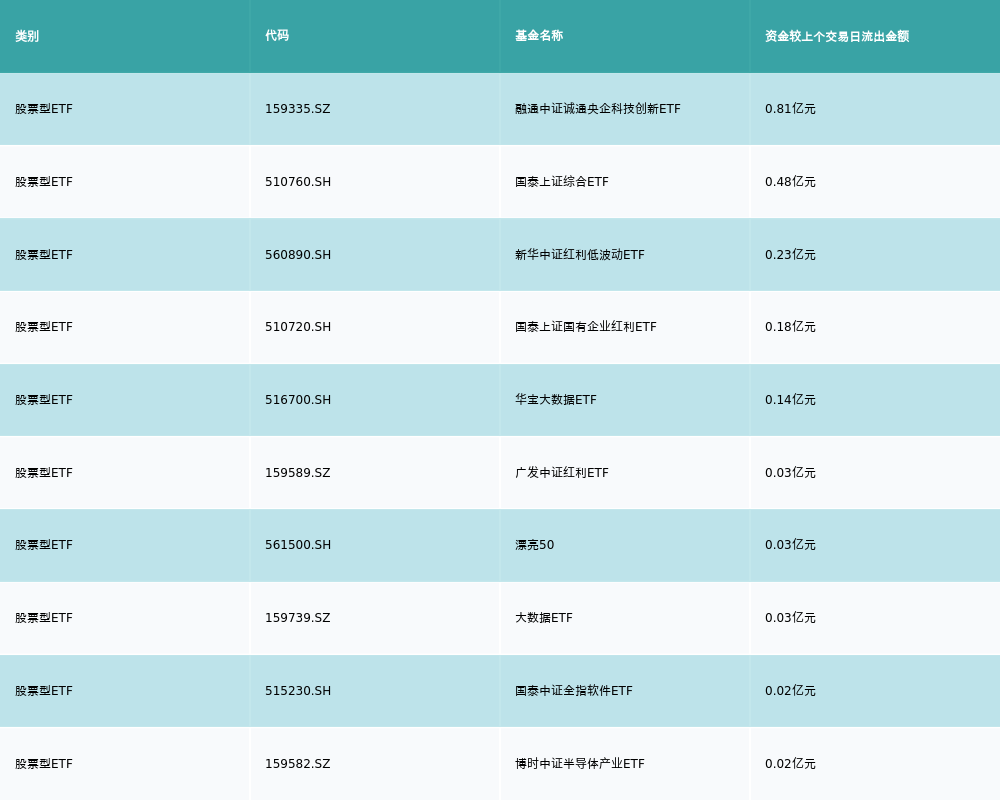Screen dimensions: 1000x800
Task: Select code 560890.SH
Action: pyautogui.click(x=298, y=255)
